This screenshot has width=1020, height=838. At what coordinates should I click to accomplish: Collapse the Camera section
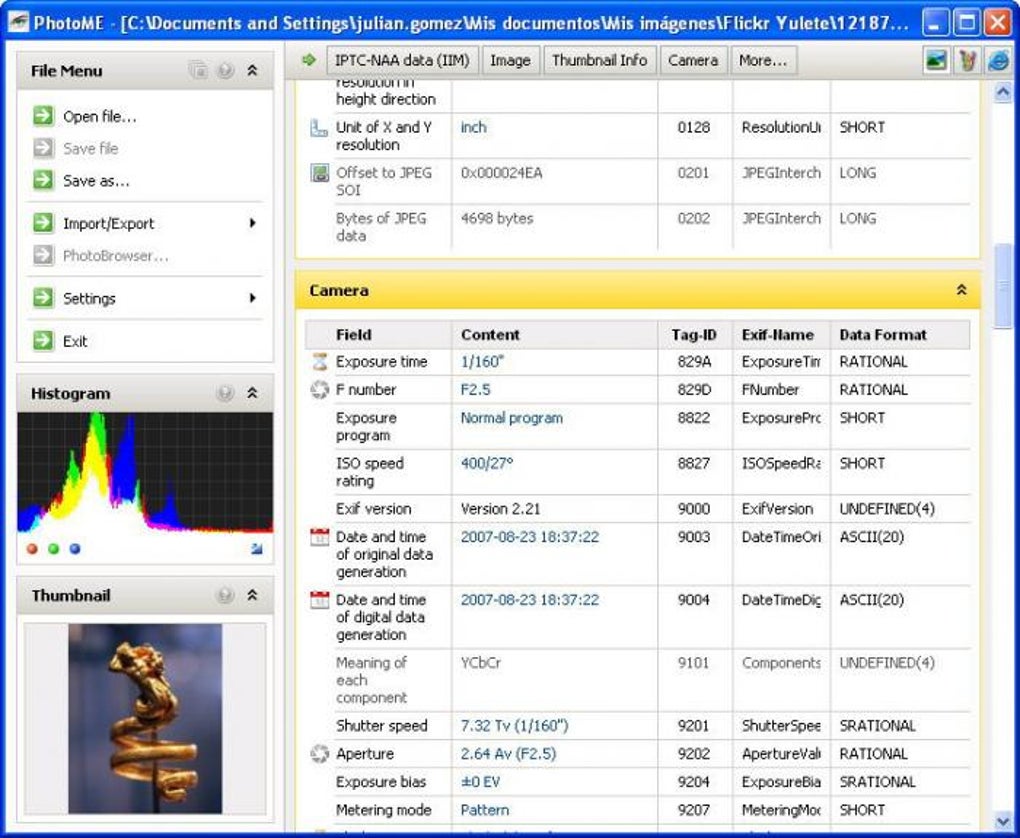click(961, 290)
